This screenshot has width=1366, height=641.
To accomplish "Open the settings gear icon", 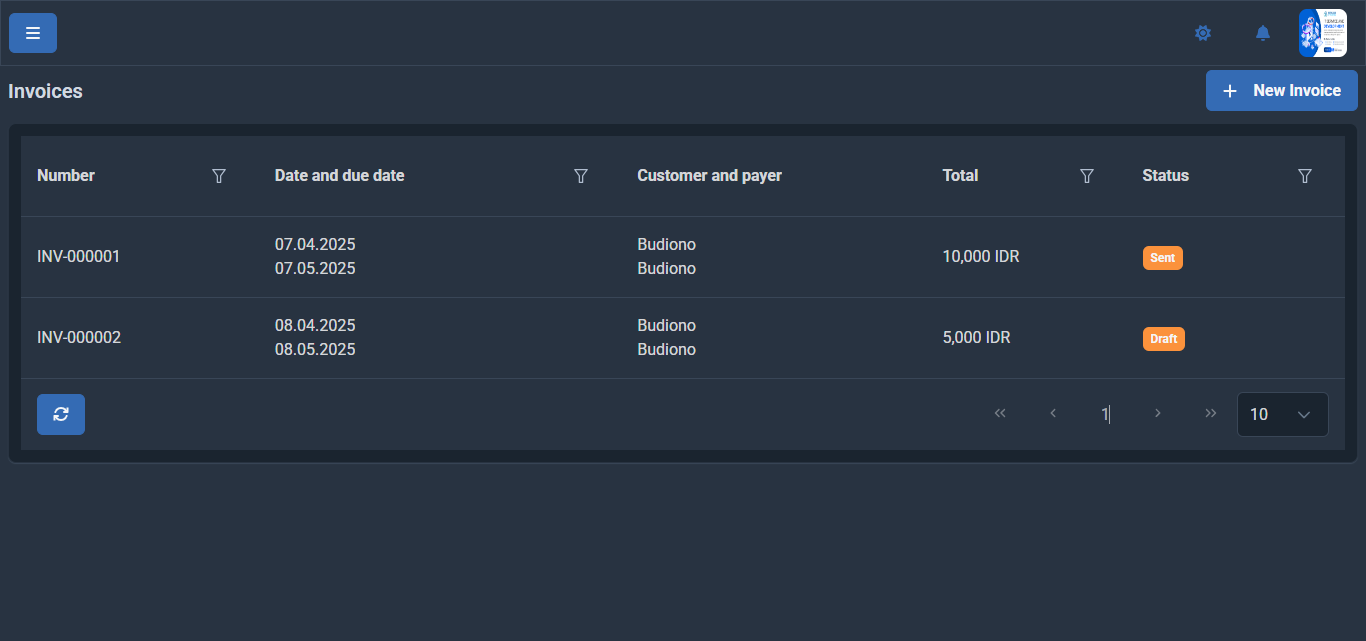I will [x=1203, y=33].
